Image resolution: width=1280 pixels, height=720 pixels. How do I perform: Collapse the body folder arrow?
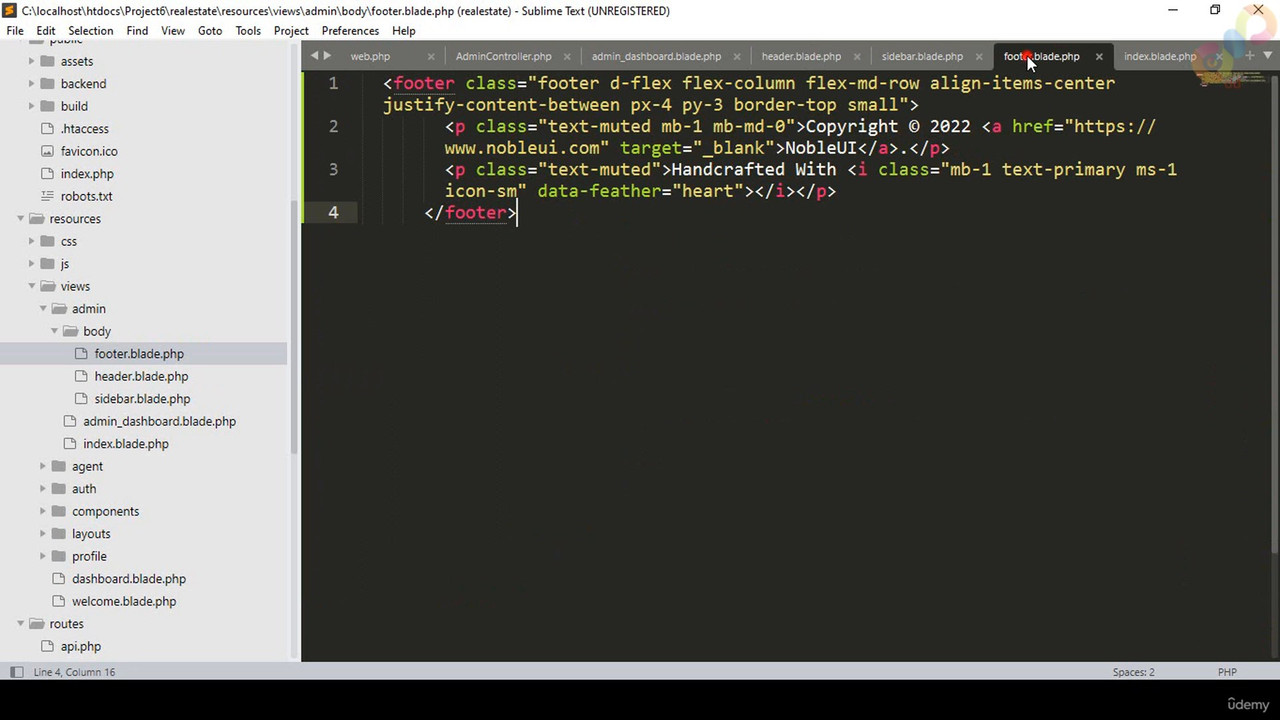(x=55, y=331)
